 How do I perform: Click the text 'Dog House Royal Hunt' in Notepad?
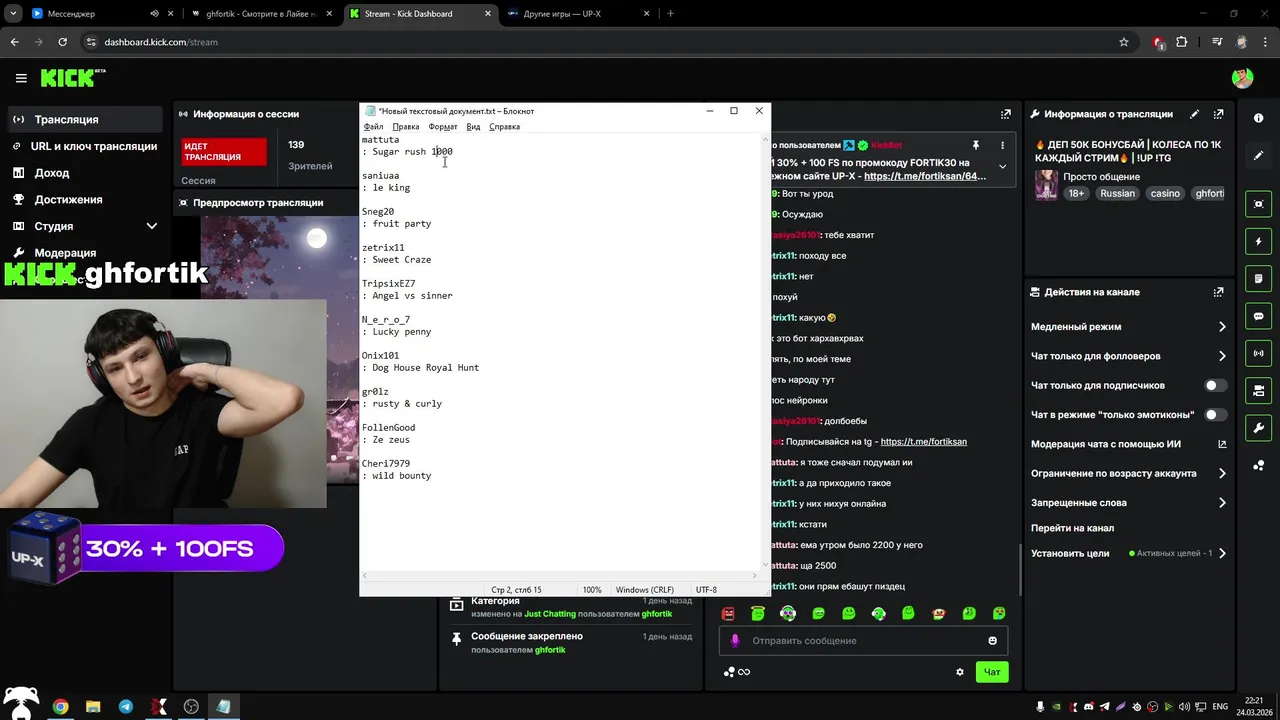pyautogui.click(x=425, y=368)
